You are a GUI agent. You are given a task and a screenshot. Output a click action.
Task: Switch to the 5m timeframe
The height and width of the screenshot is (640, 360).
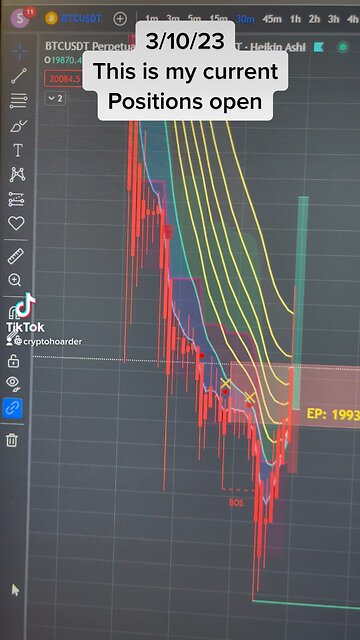point(194,19)
